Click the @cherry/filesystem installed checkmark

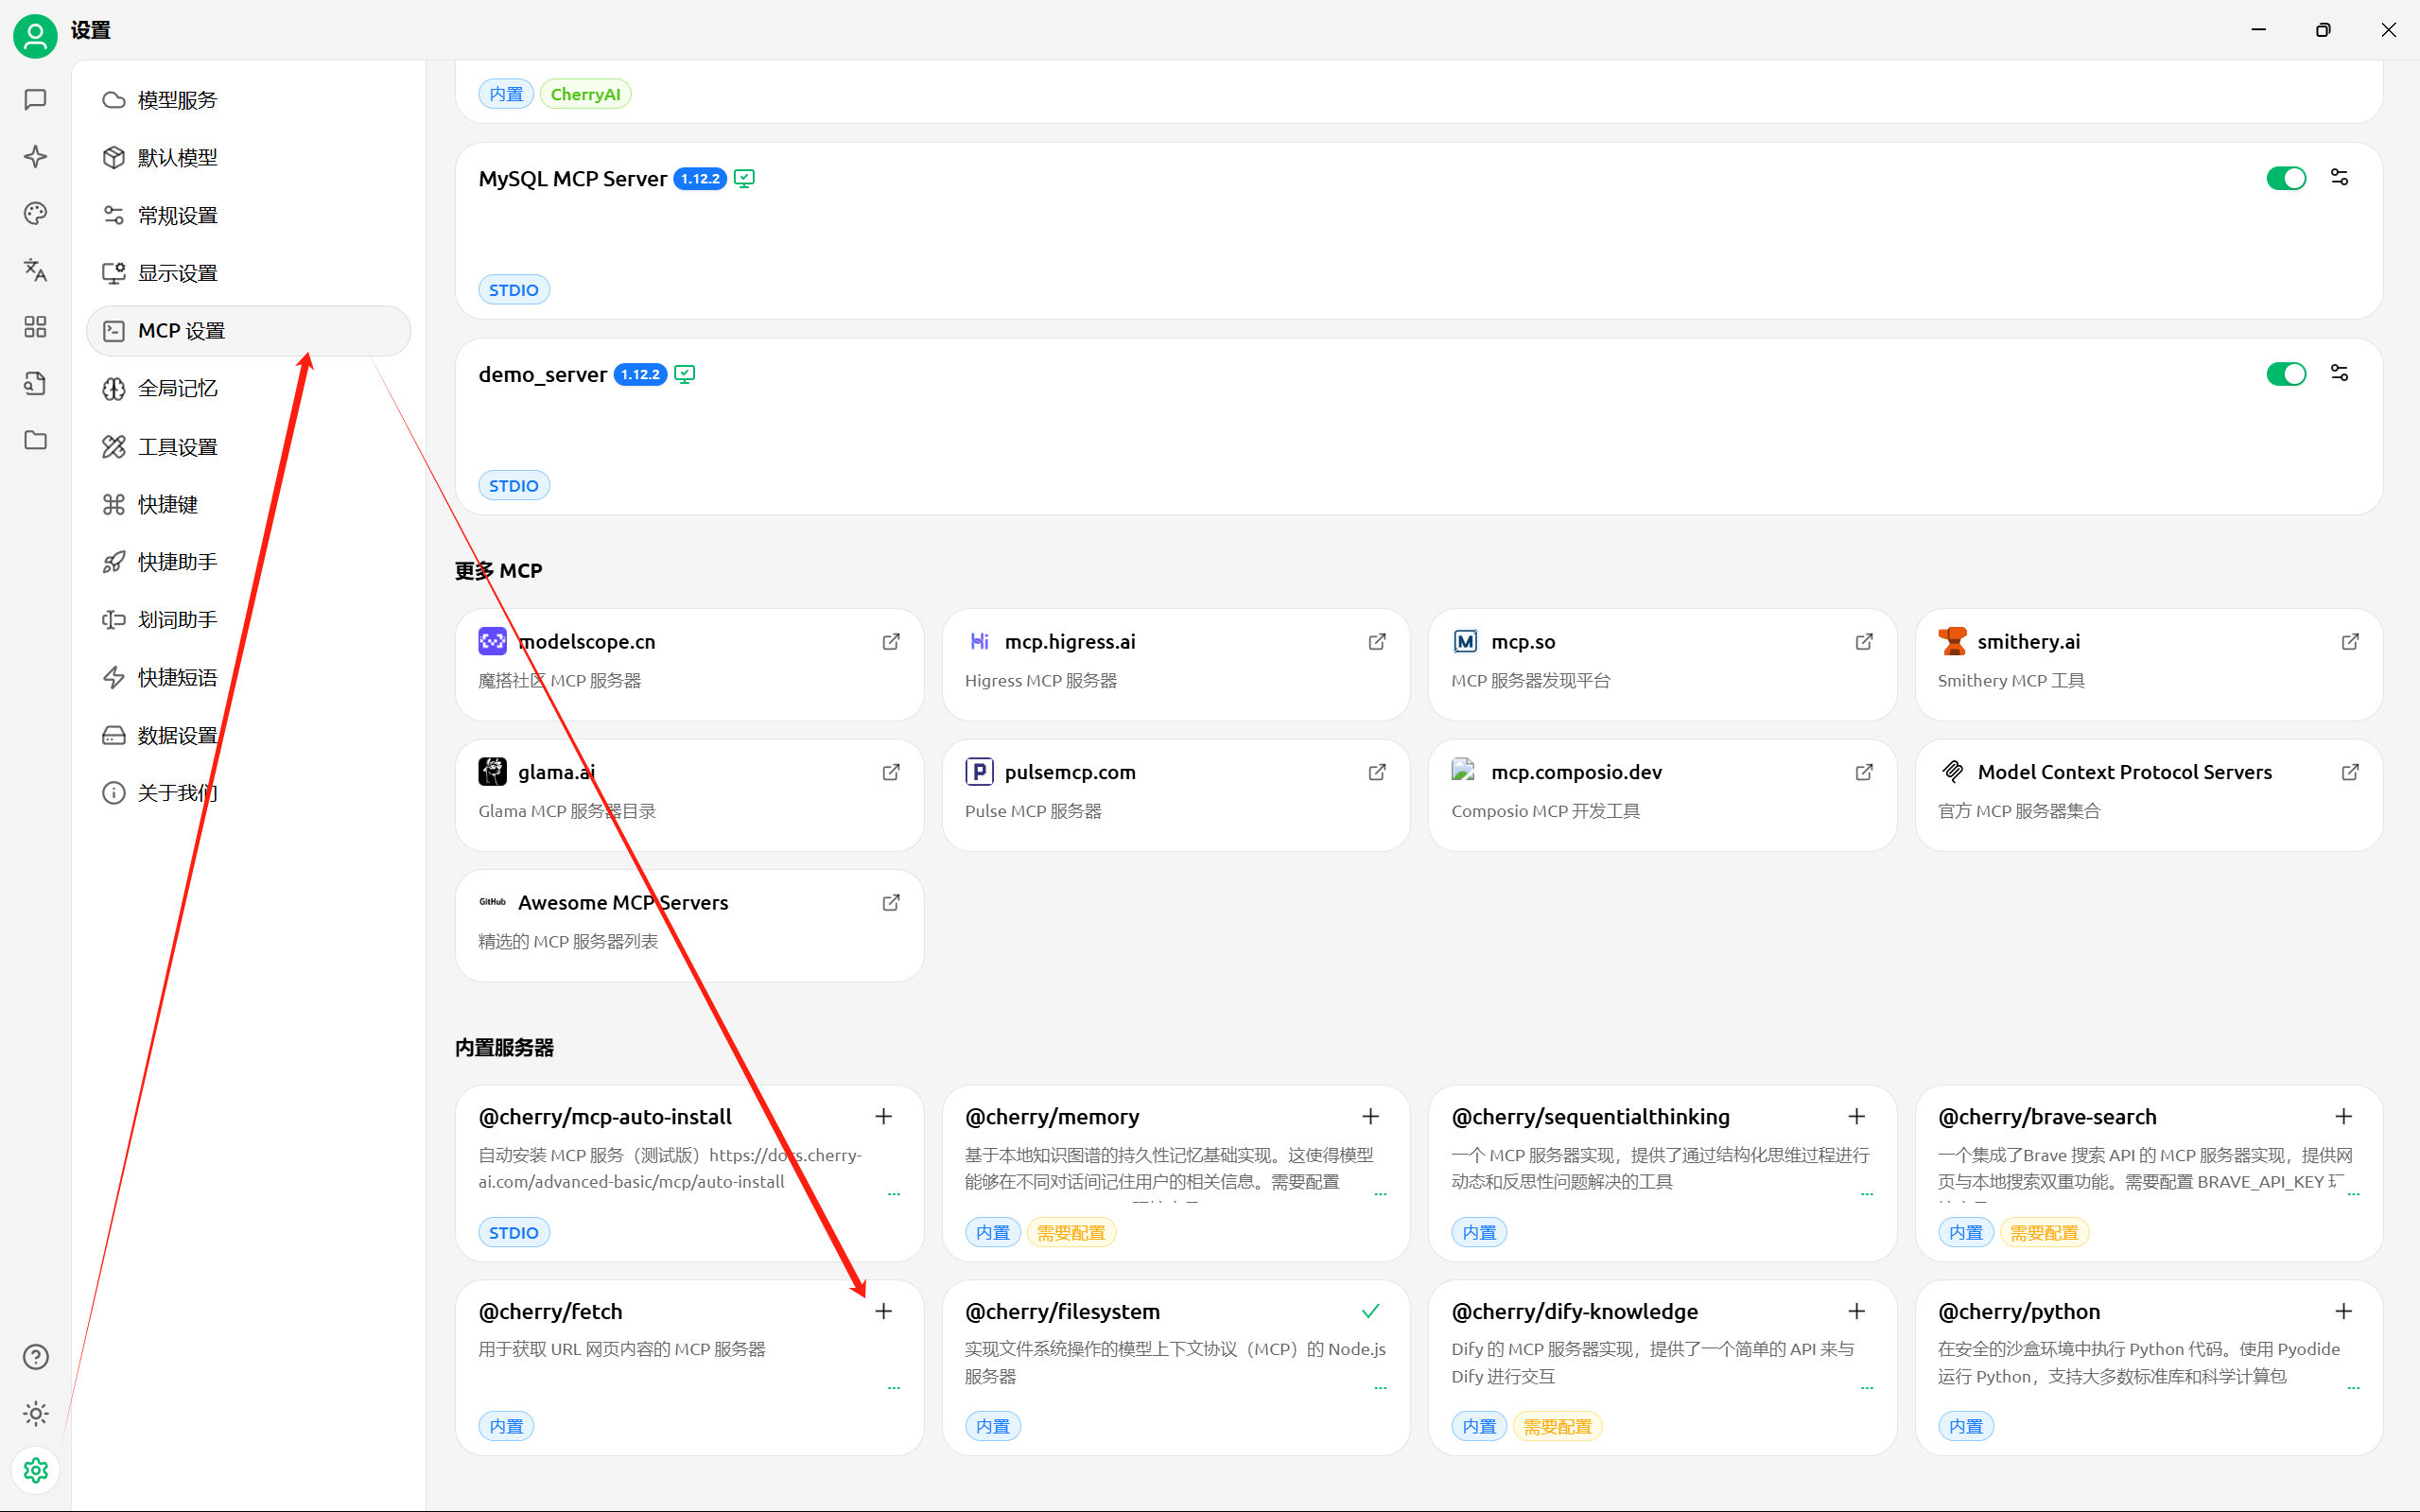(1370, 1311)
